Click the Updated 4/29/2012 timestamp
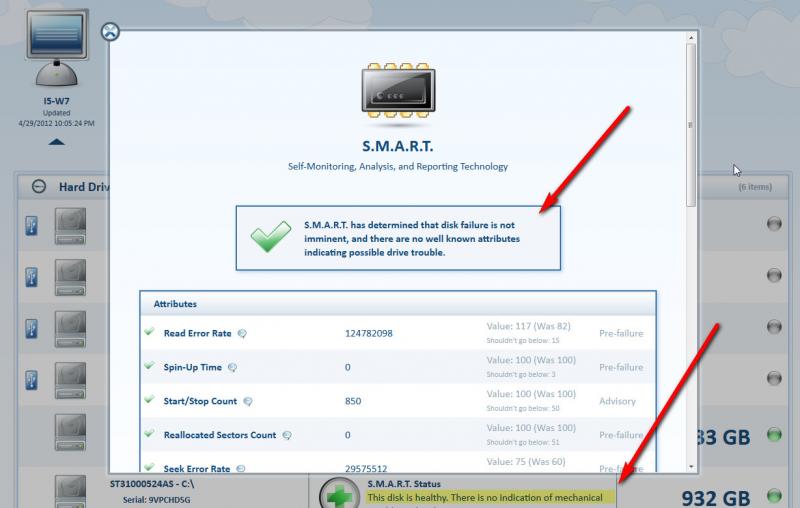The width and height of the screenshot is (800, 508). click(x=57, y=118)
